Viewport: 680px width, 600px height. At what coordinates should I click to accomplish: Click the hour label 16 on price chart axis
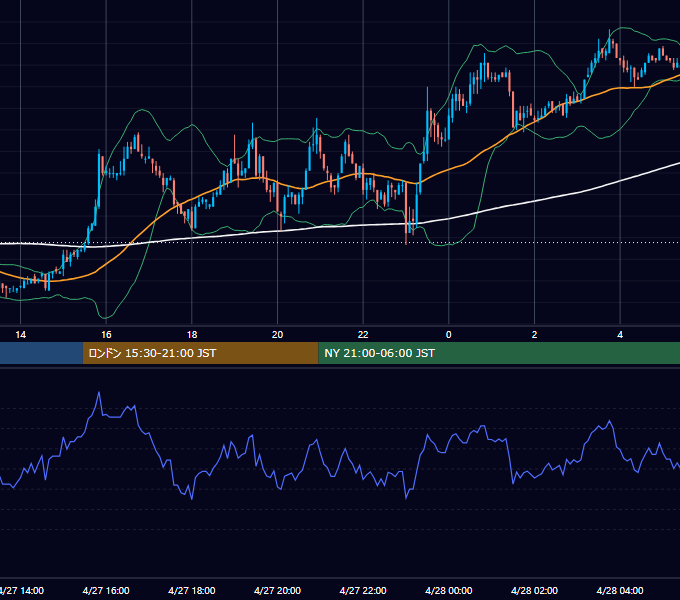click(106, 335)
